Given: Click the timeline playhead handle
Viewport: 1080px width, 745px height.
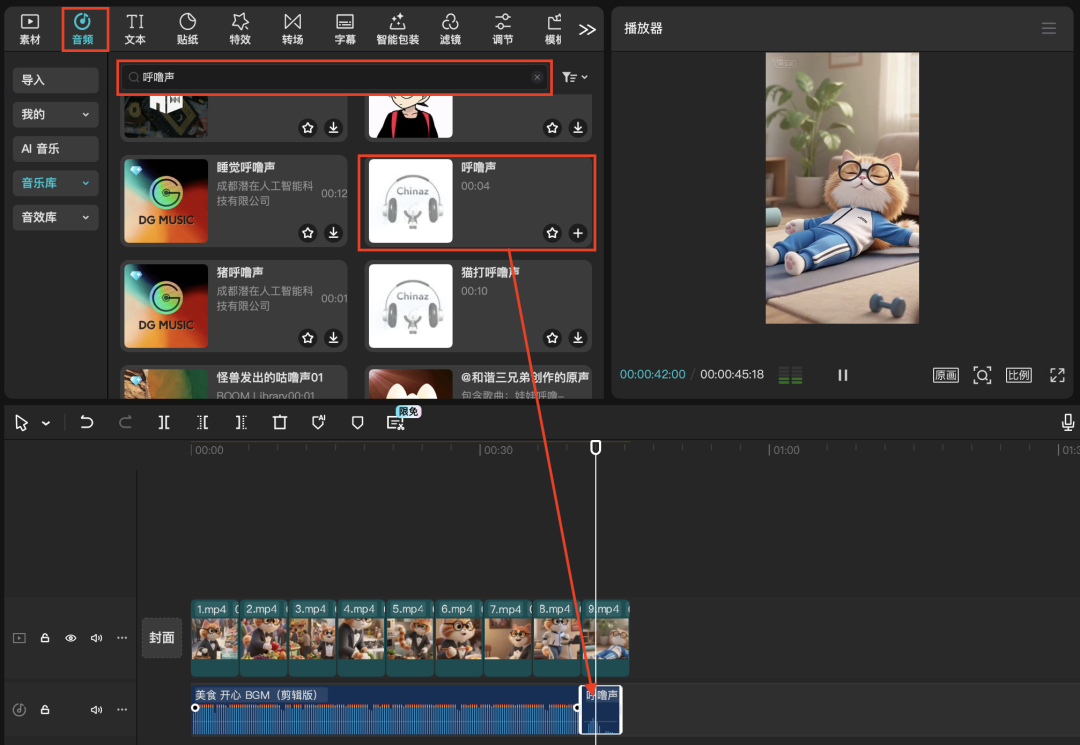Looking at the screenshot, I should click(x=596, y=448).
